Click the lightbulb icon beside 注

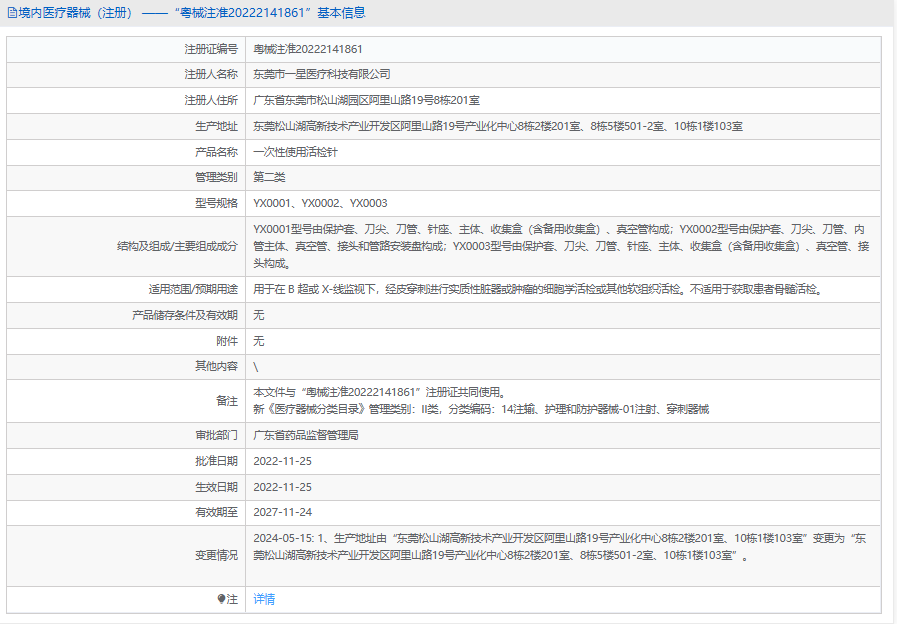point(222,599)
